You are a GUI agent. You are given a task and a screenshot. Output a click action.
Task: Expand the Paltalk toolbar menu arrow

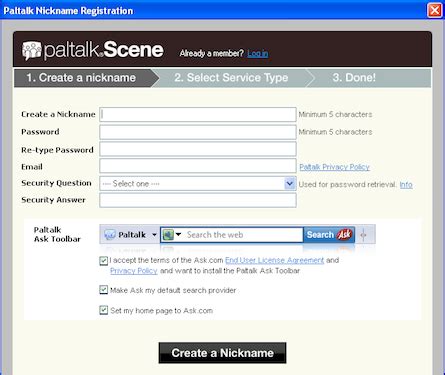[x=154, y=235]
